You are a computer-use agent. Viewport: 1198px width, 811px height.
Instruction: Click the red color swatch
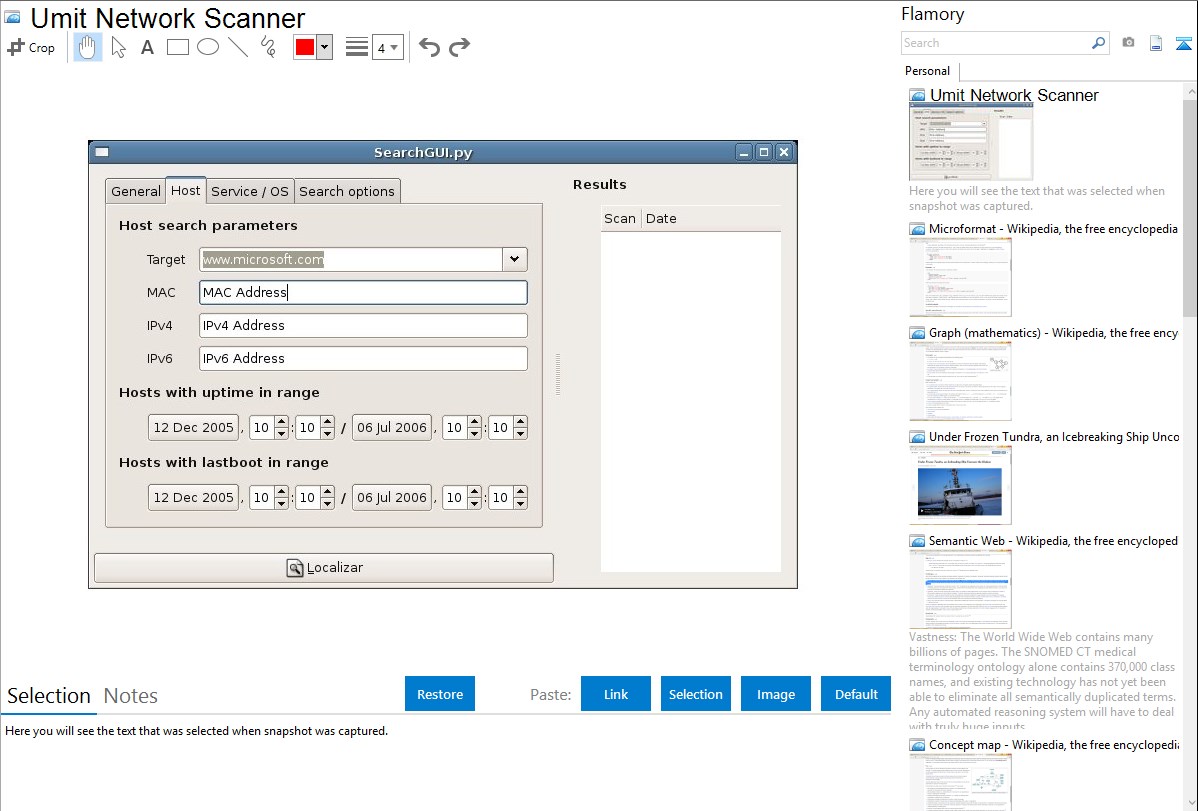tap(305, 47)
